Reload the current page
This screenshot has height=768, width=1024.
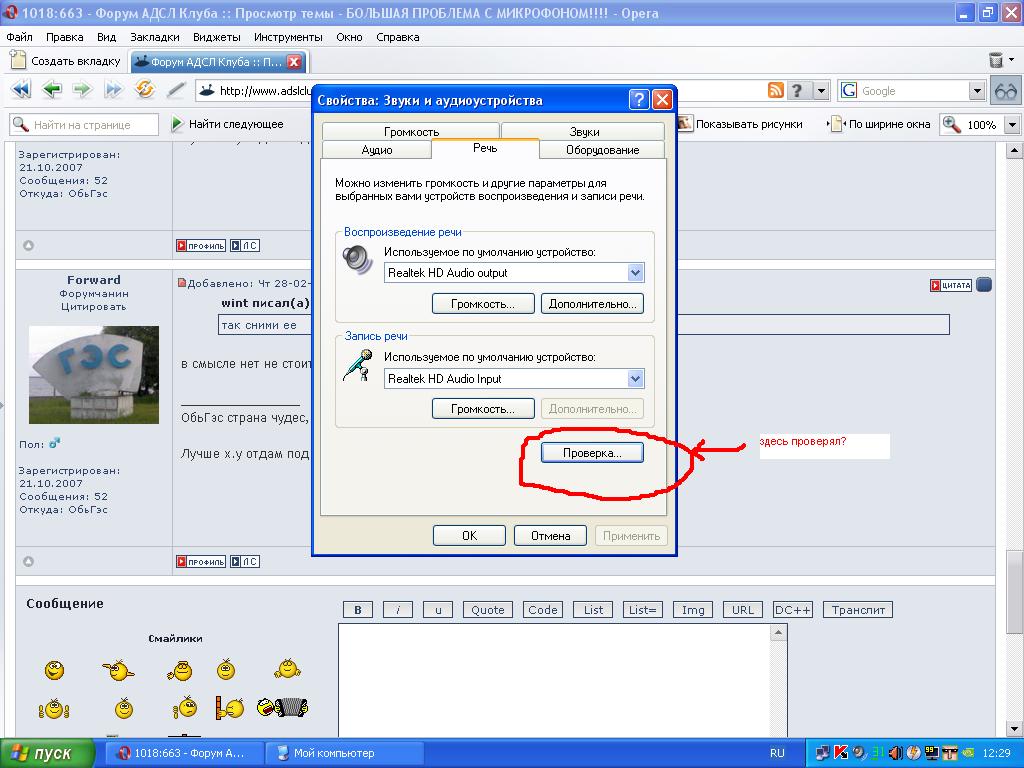(145, 90)
